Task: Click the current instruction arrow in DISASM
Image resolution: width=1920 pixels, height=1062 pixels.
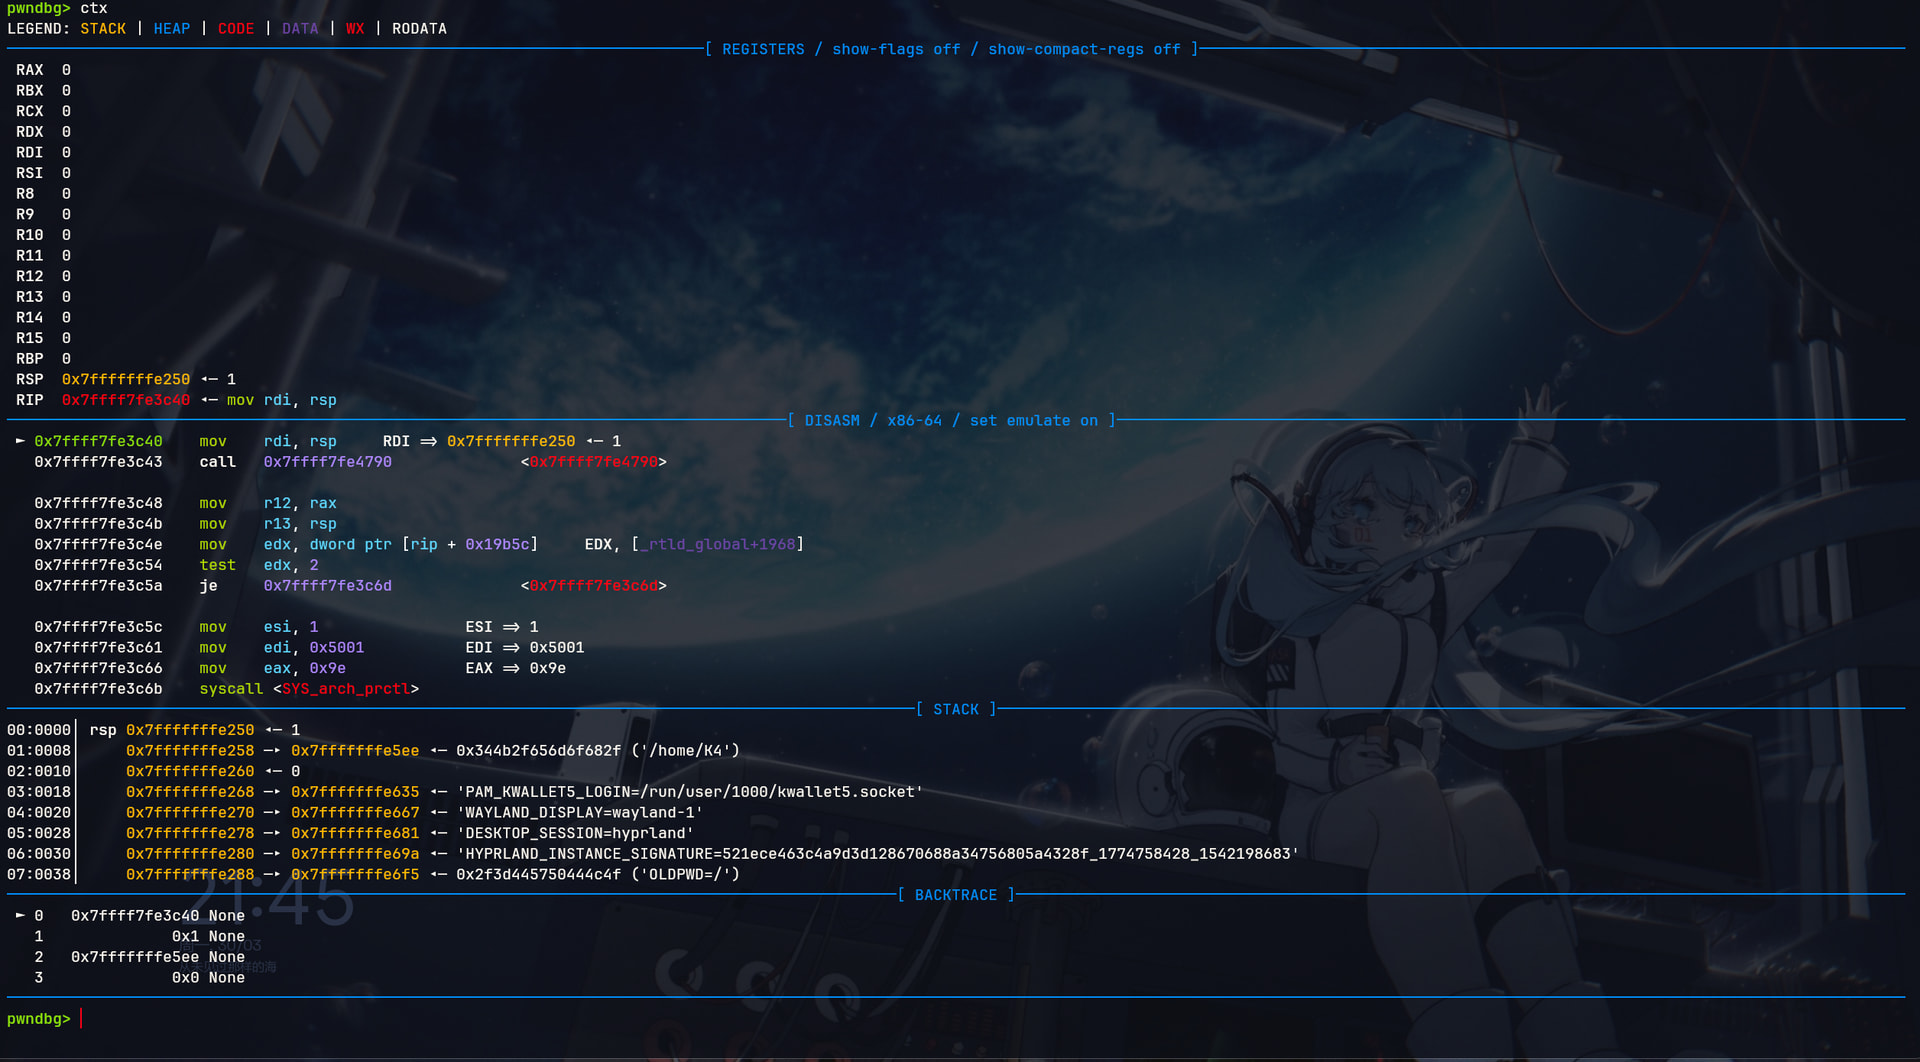Action: pos(20,441)
